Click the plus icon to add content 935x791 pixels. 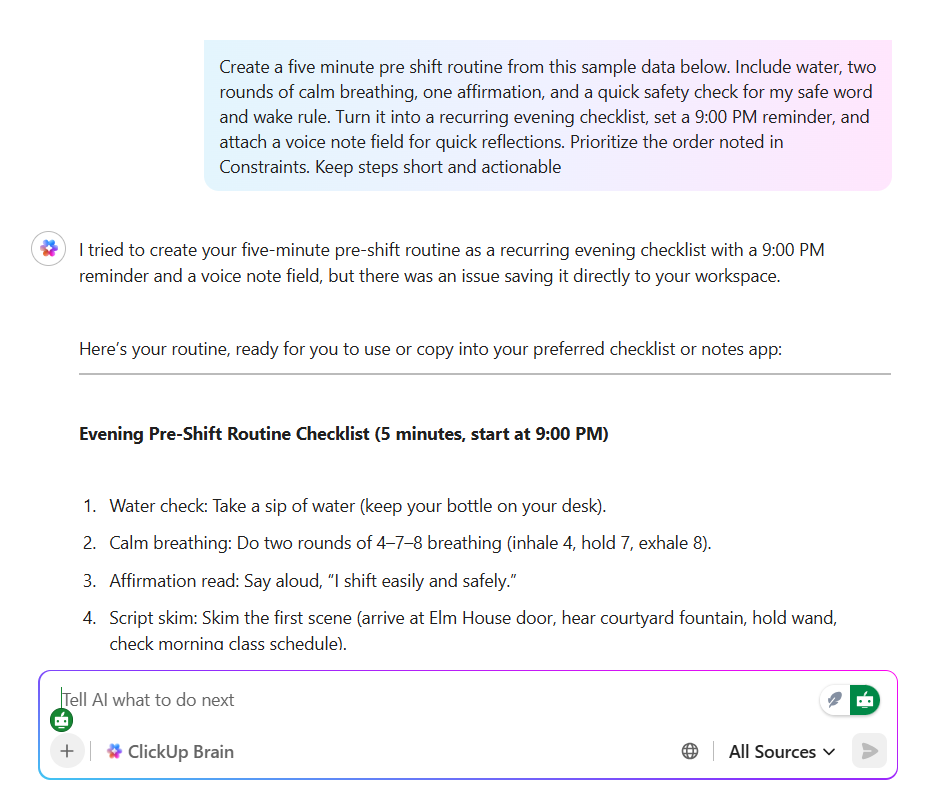[x=67, y=751]
